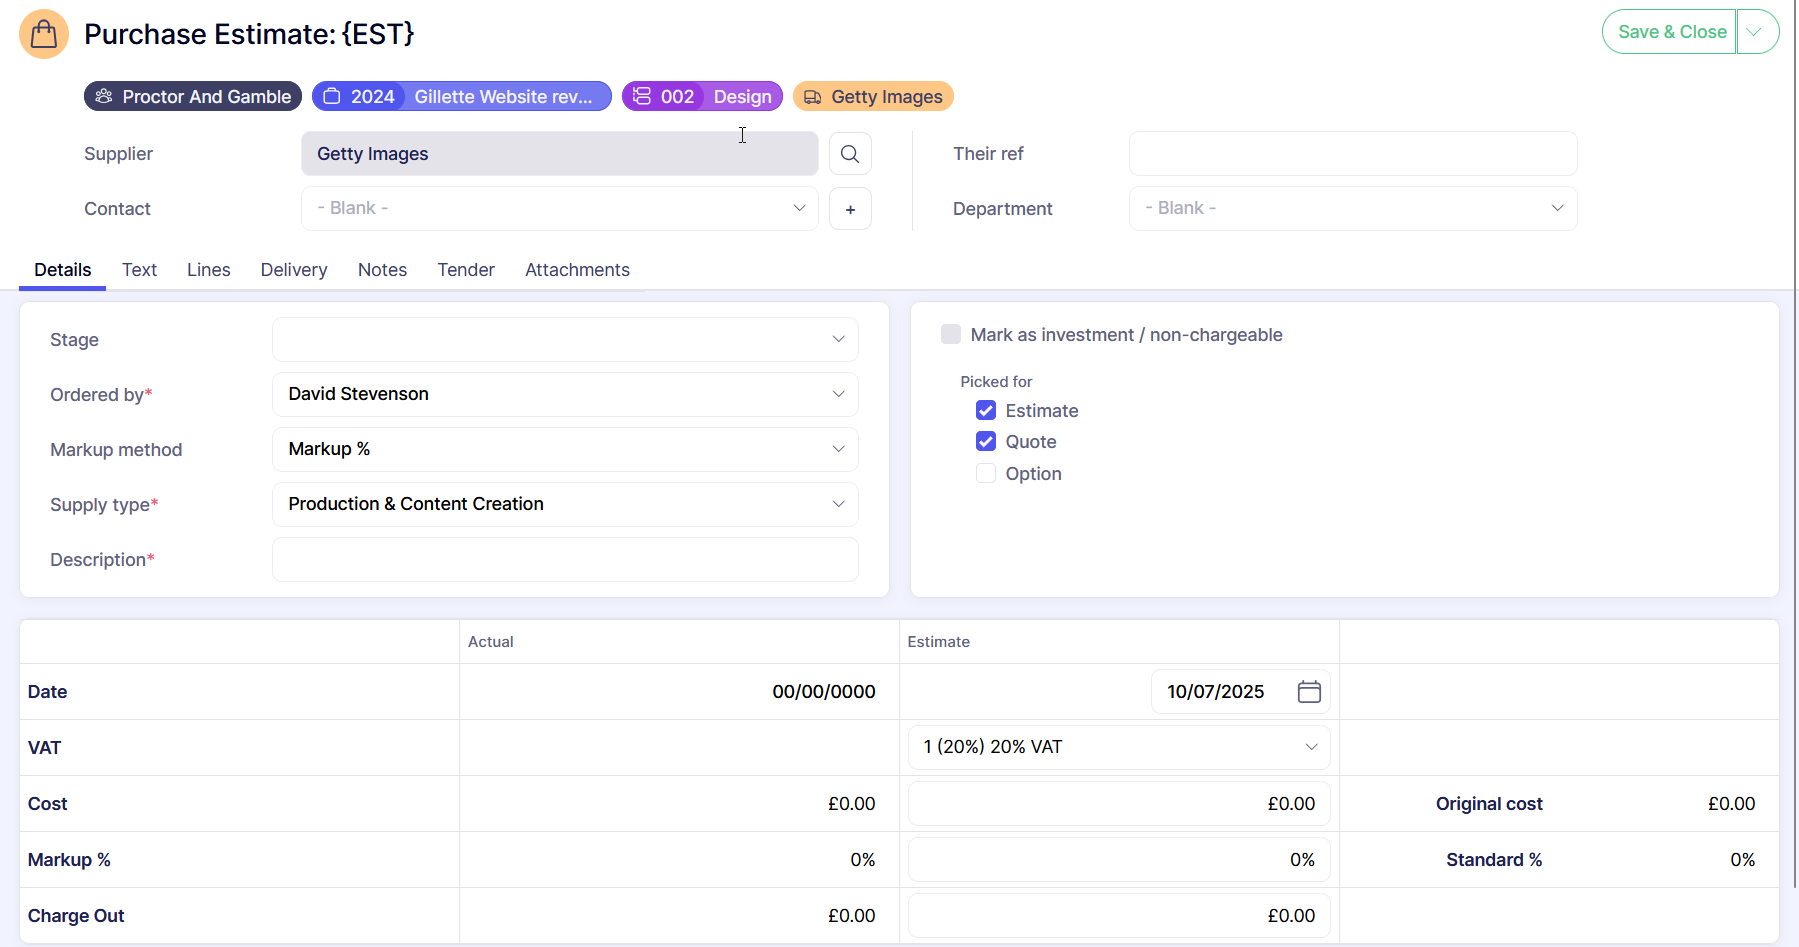Click the supplier search magnifier icon
Image resolution: width=1799 pixels, height=947 pixels.
(x=849, y=154)
